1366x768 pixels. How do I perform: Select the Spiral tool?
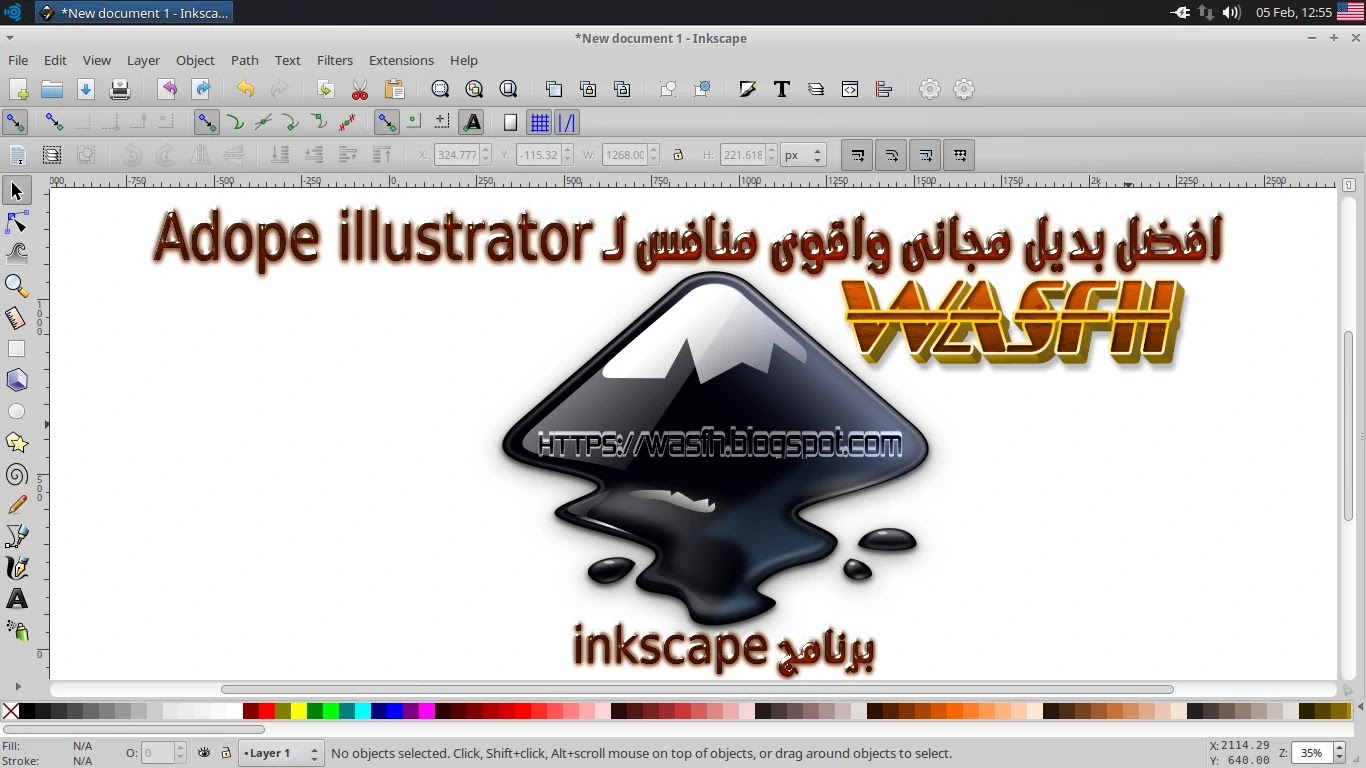[16, 475]
